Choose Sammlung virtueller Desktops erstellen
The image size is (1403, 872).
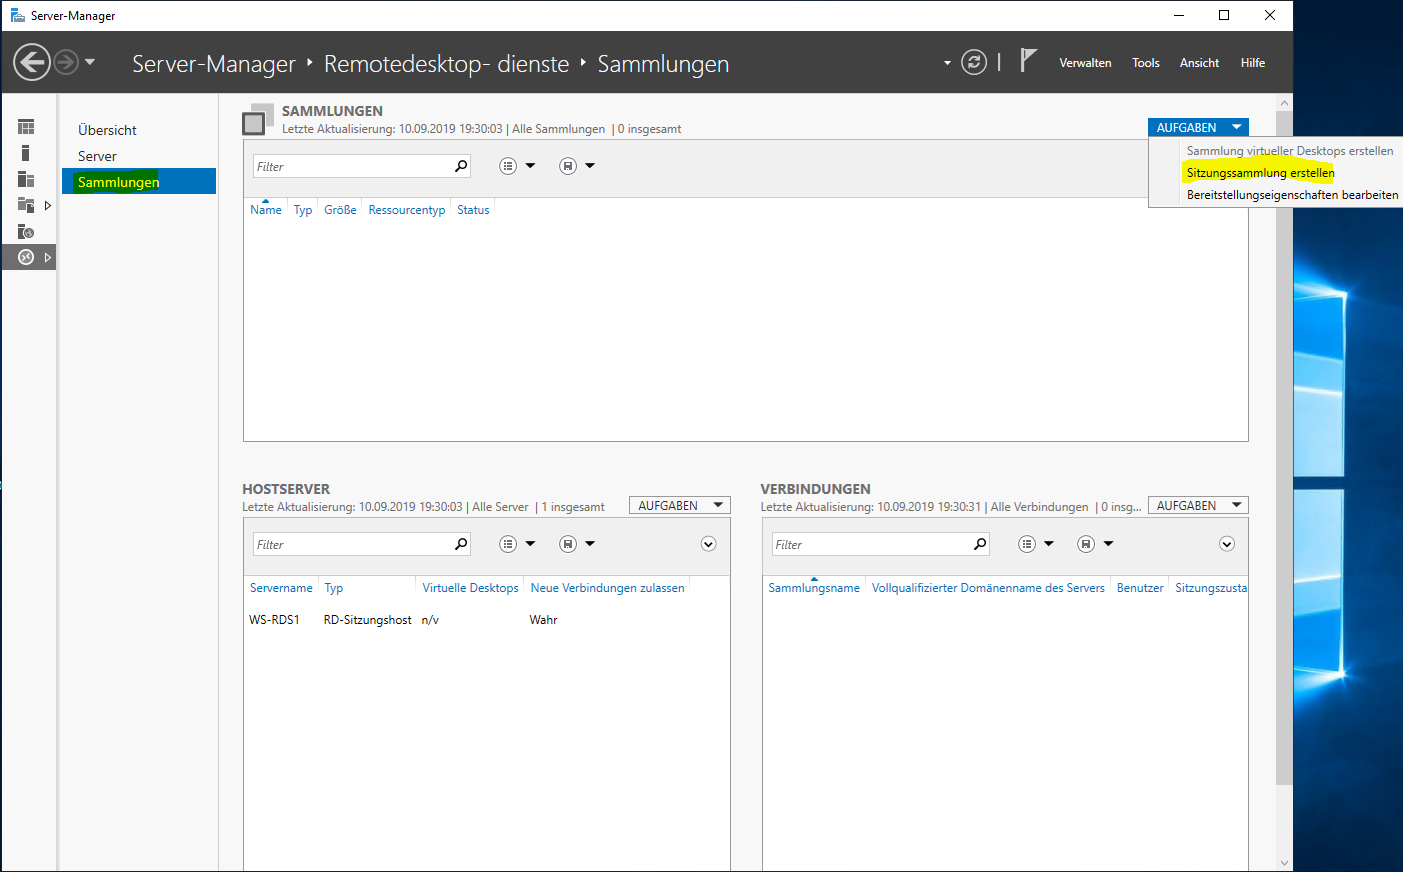pos(1289,151)
